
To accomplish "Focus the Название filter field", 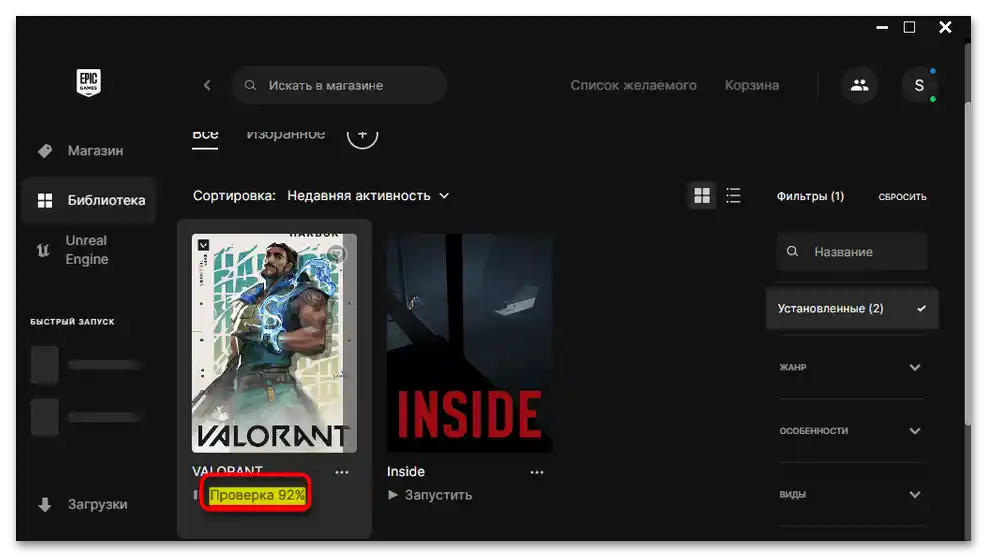I will point(852,251).
